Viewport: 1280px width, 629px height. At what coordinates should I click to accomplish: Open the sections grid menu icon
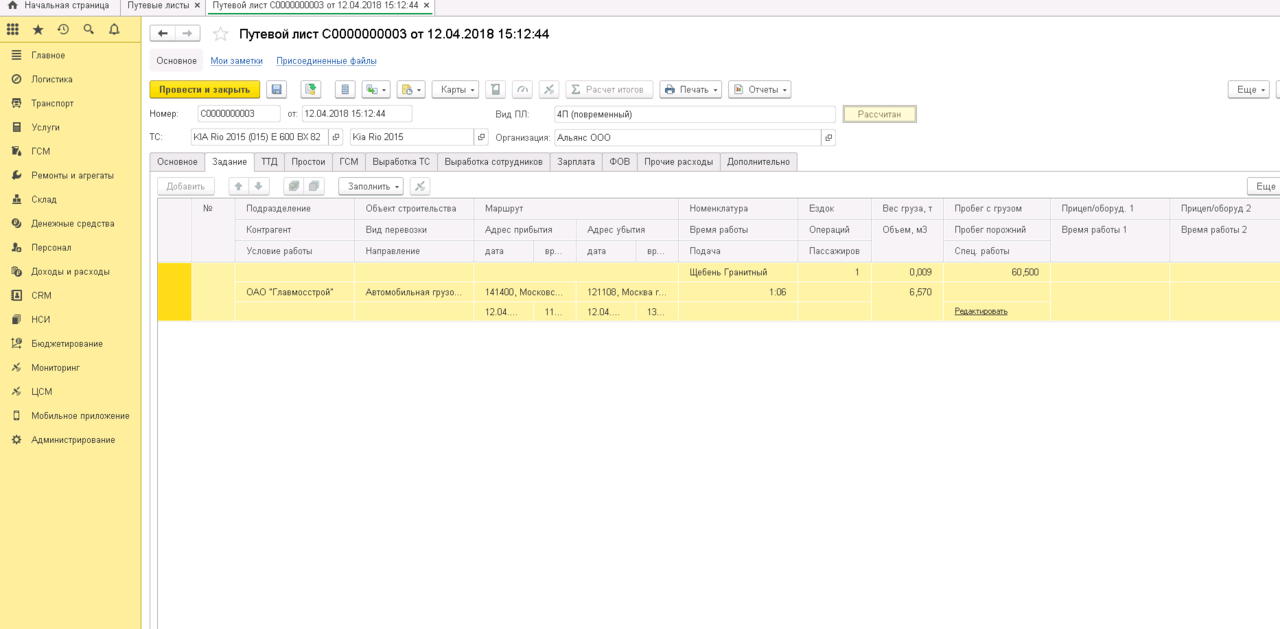[x=13, y=30]
